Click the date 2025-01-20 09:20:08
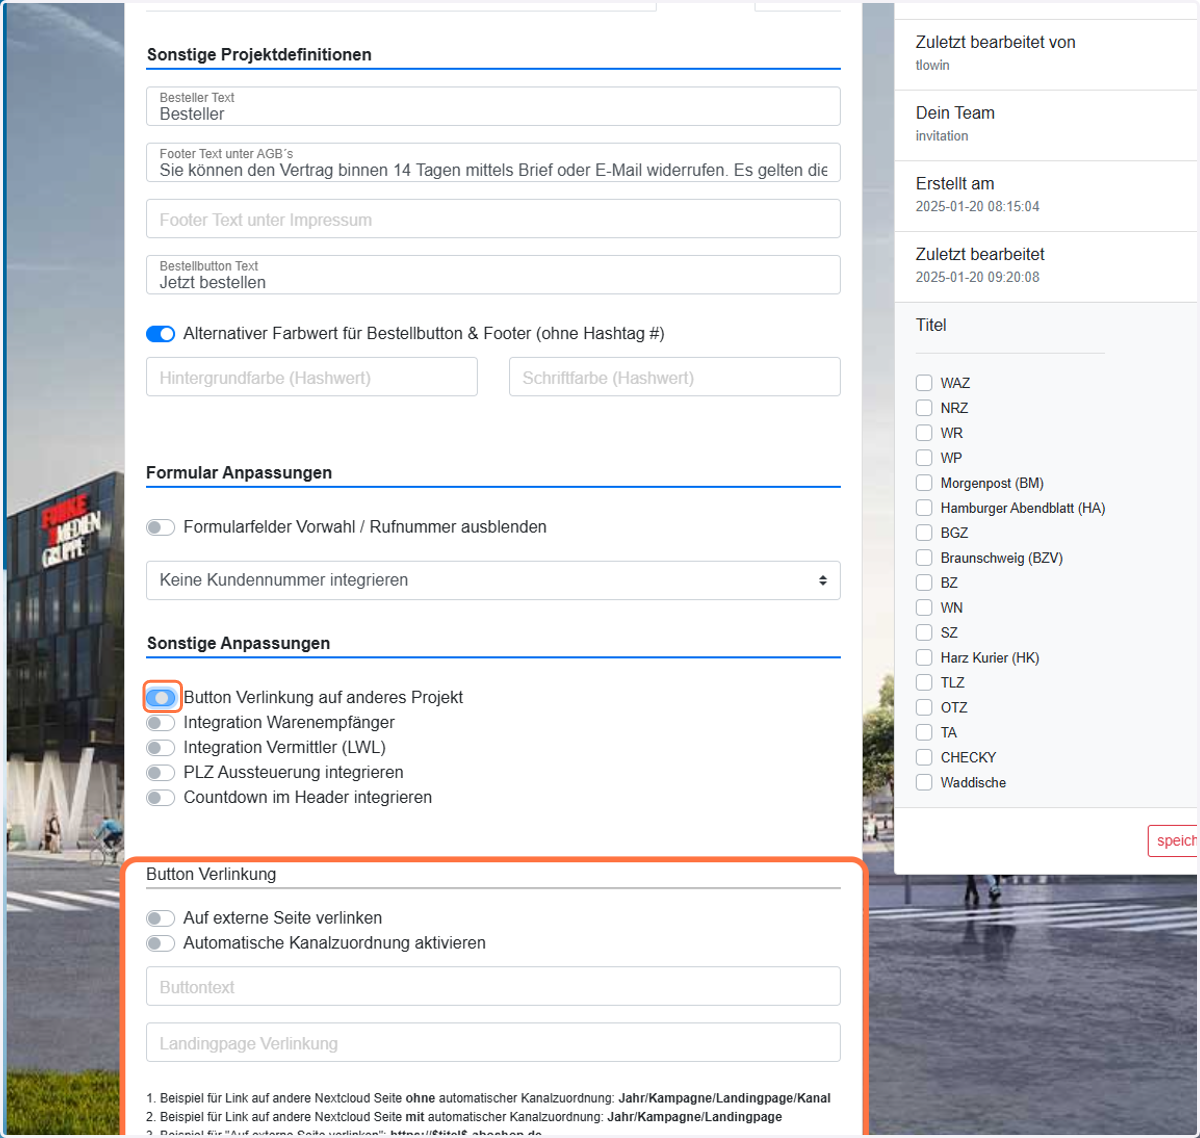 (x=977, y=277)
